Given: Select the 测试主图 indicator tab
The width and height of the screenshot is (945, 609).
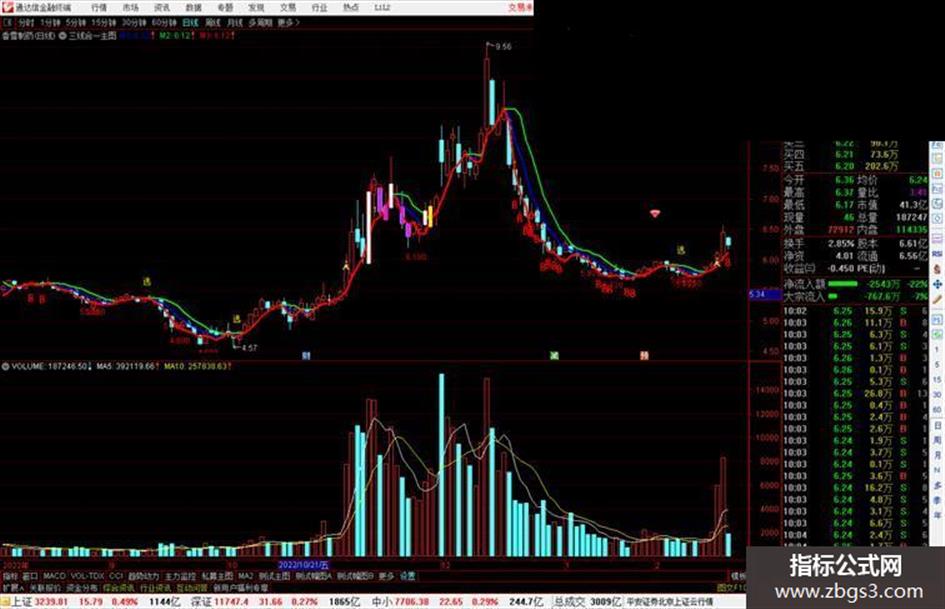Looking at the screenshot, I should 274,576.
